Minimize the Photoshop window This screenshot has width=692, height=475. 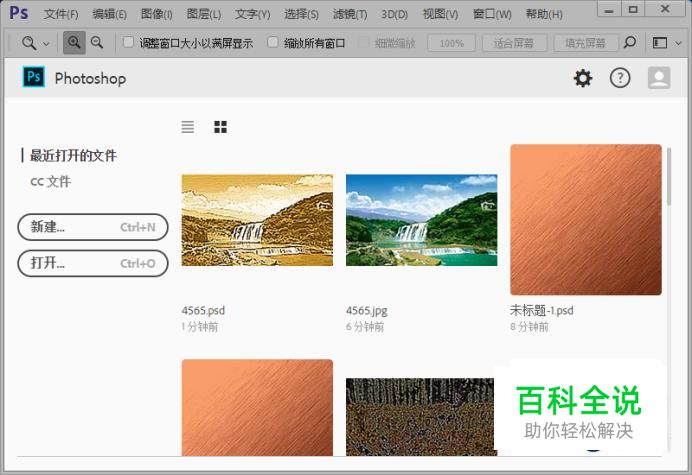609,9
